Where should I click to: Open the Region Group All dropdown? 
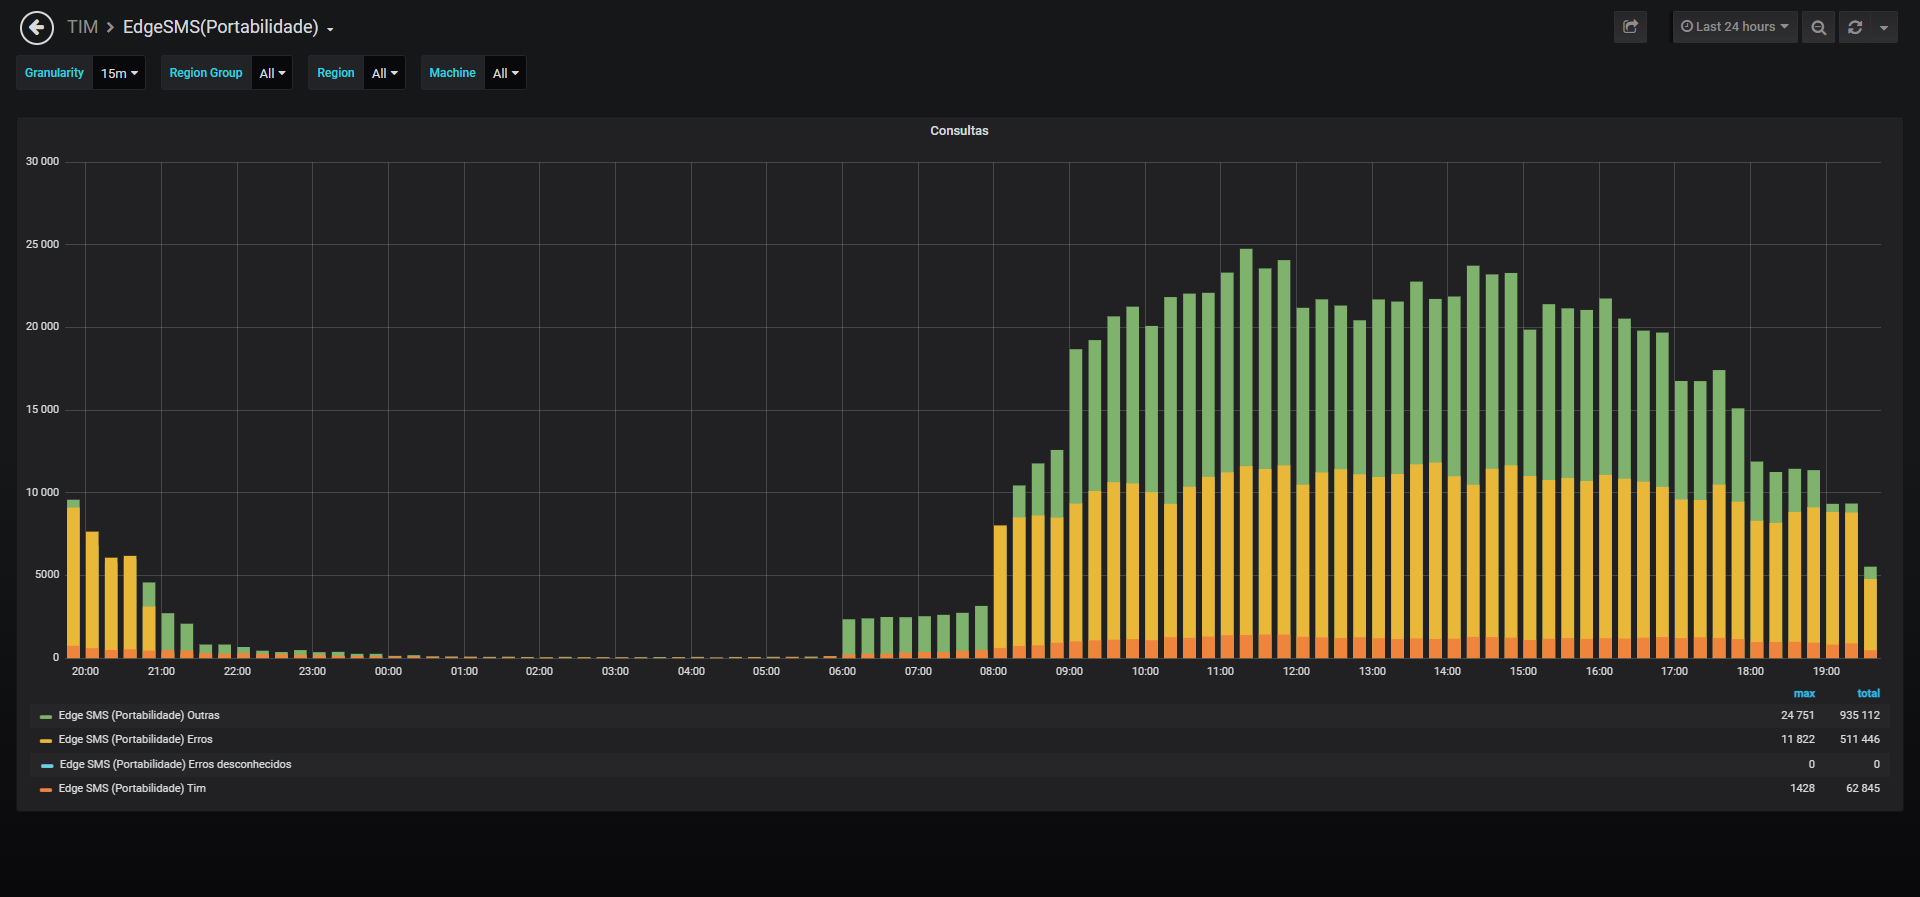[x=272, y=73]
